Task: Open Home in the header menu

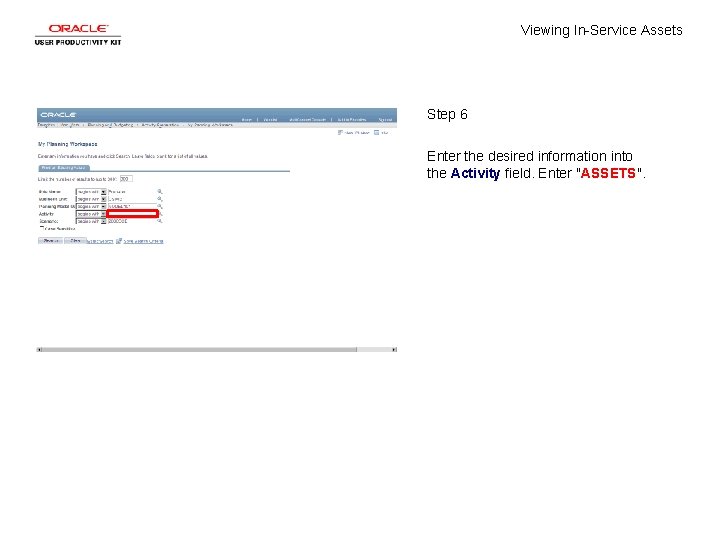Action: point(247,120)
